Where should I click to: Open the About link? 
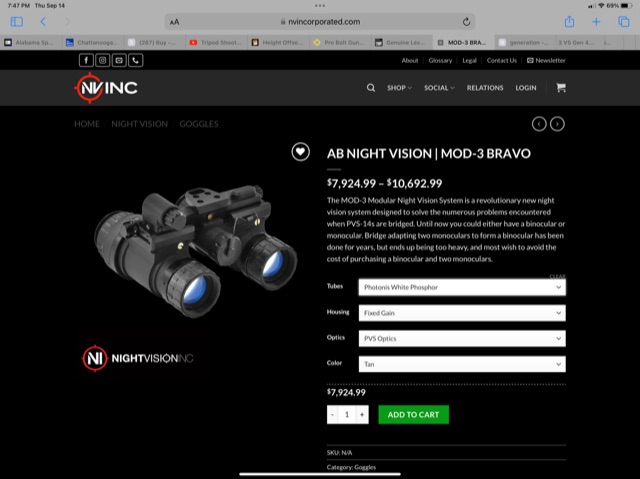click(410, 60)
